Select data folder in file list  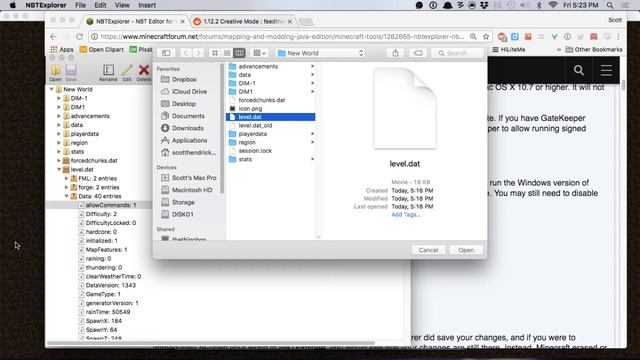tap(244, 75)
